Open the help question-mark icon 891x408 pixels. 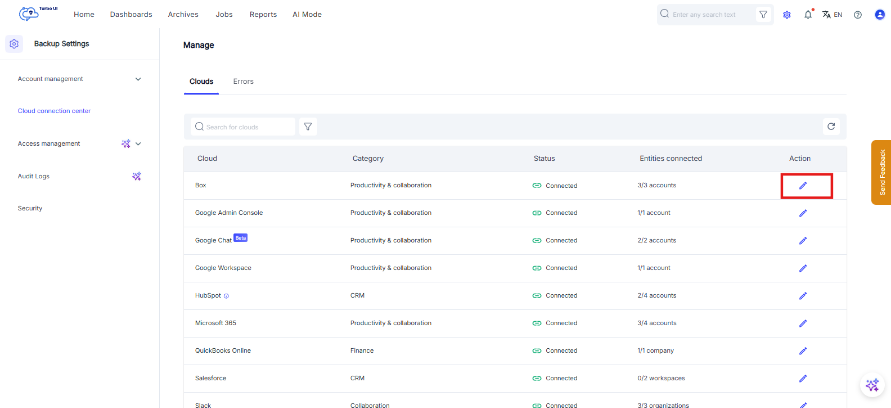point(858,15)
